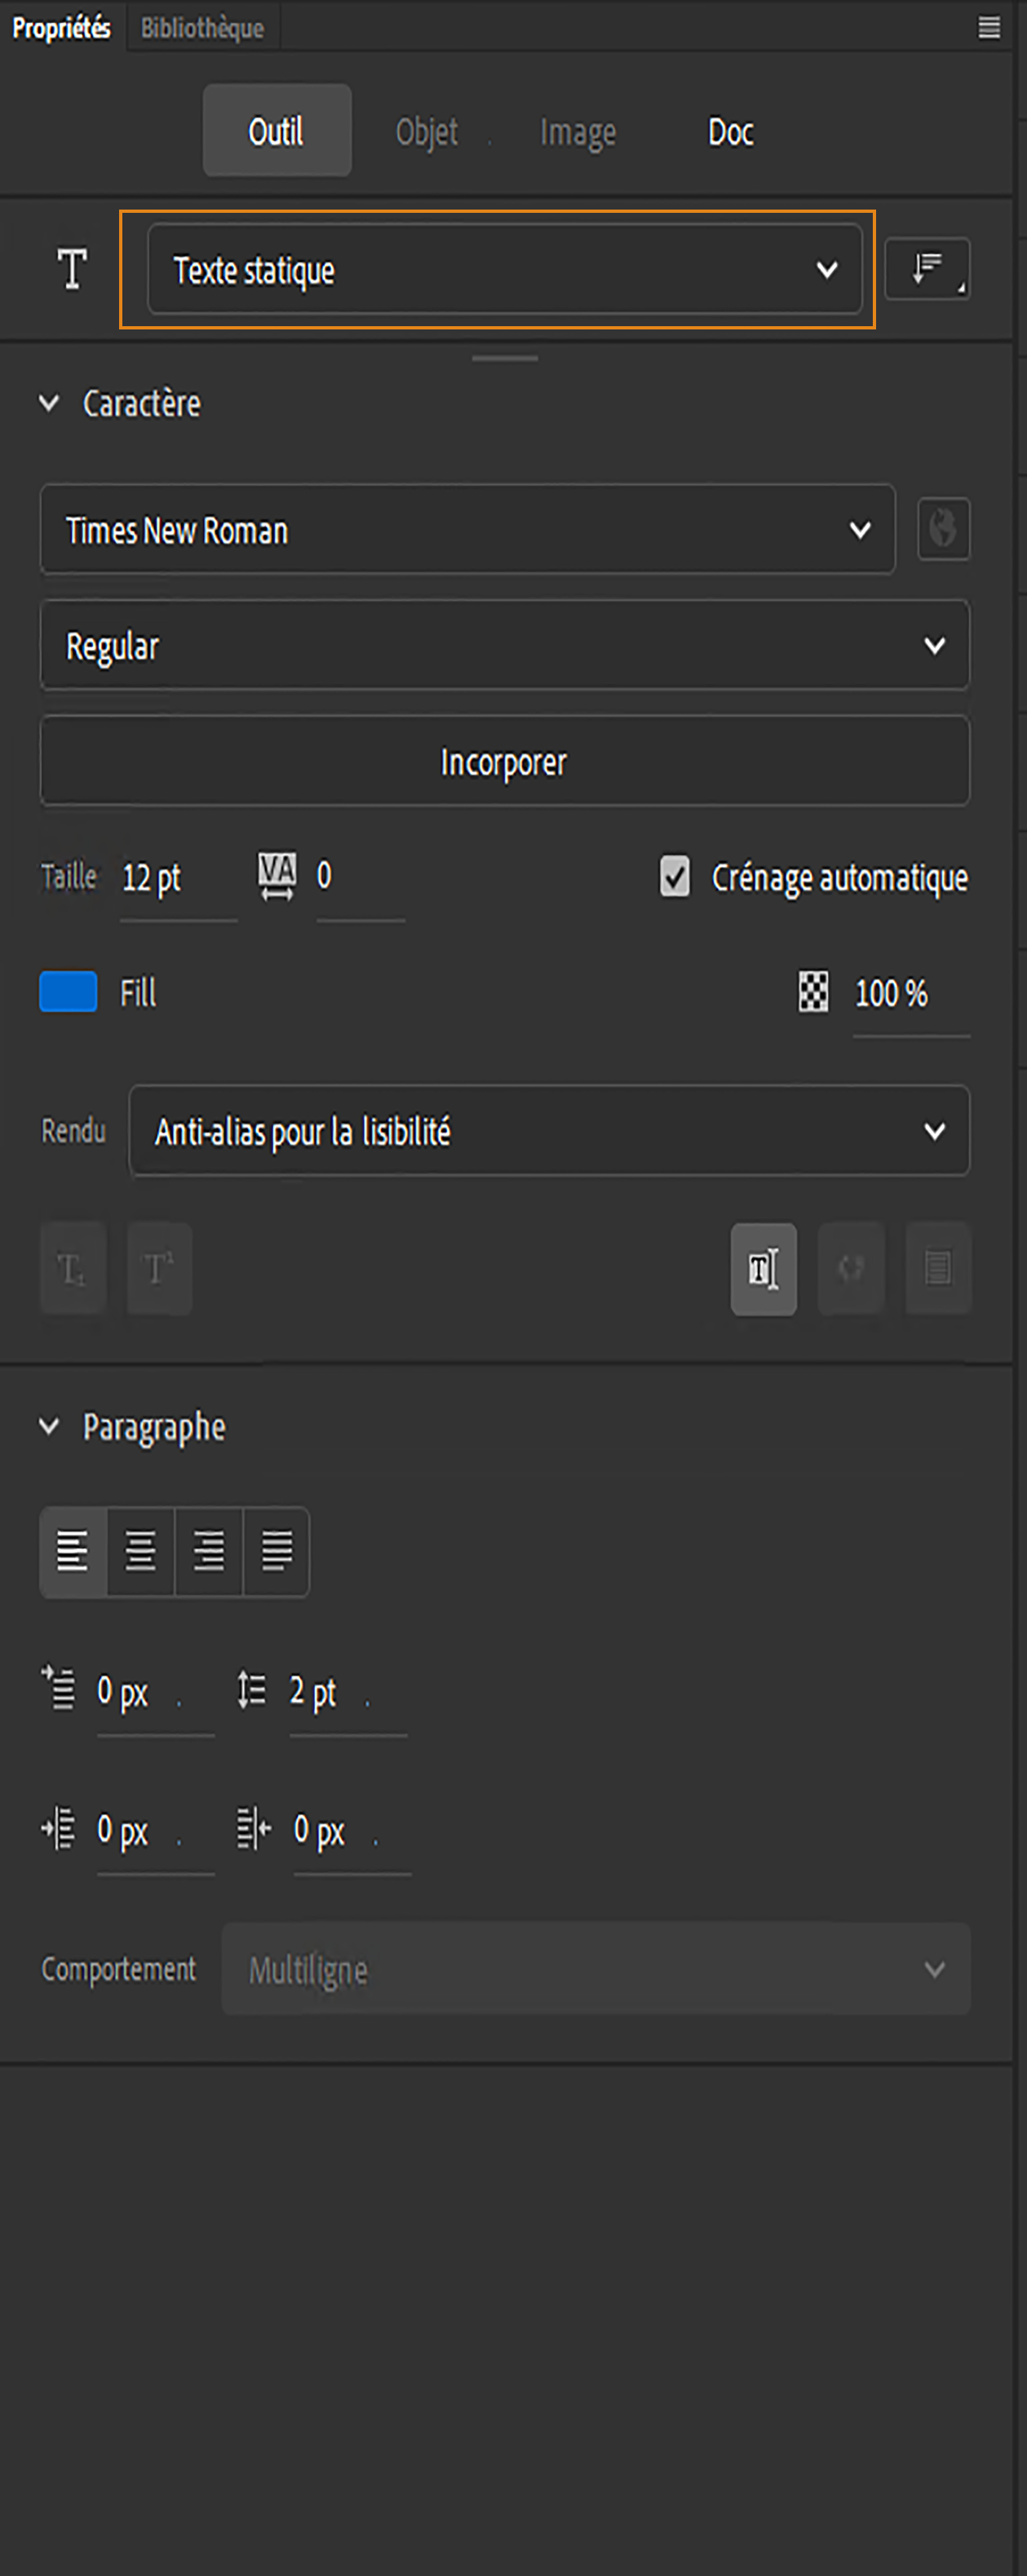Click the blue Fill color swatch
Screen dimensions: 1027x2576
67,992
